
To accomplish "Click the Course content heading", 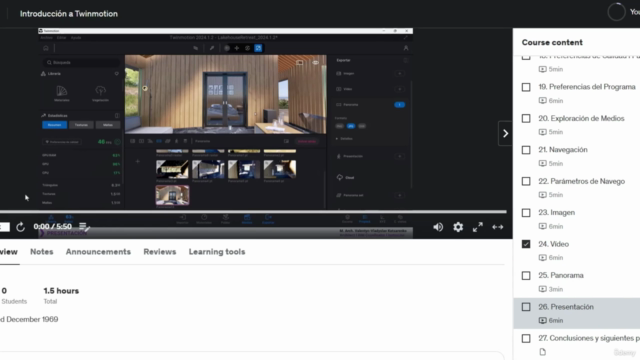I will click(x=552, y=42).
